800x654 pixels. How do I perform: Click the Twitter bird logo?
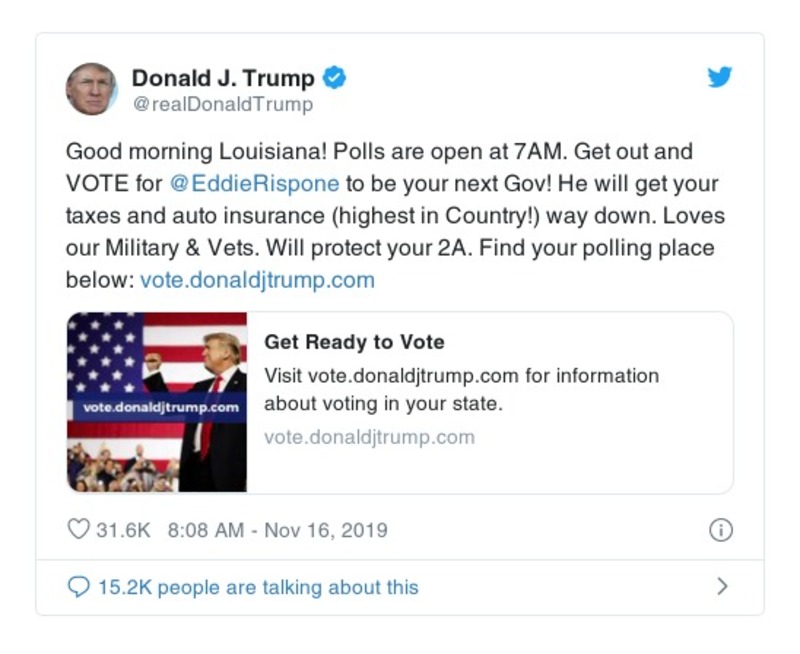click(x=720, y=76)
